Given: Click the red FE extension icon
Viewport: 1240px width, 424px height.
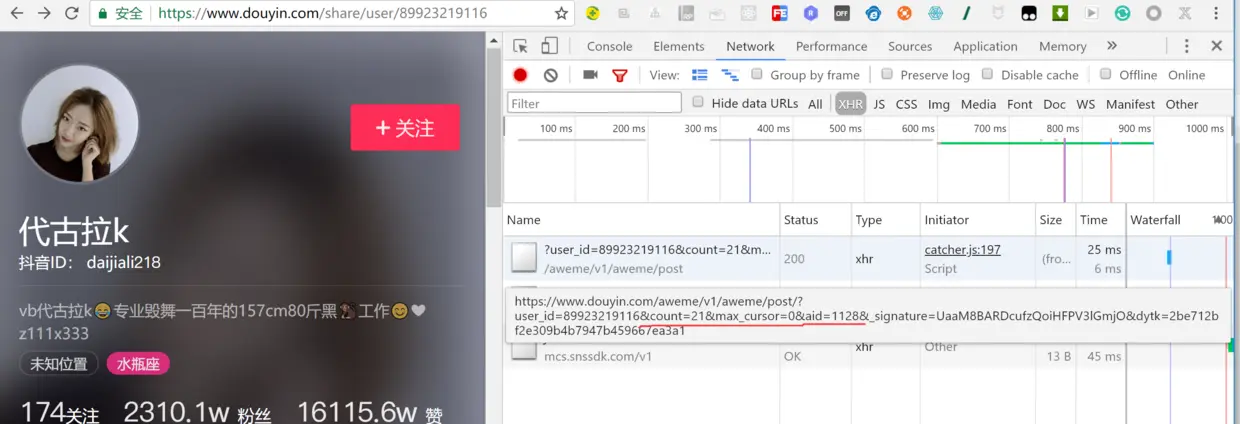Looking at the screenshot, I should (x=780, y=14).
